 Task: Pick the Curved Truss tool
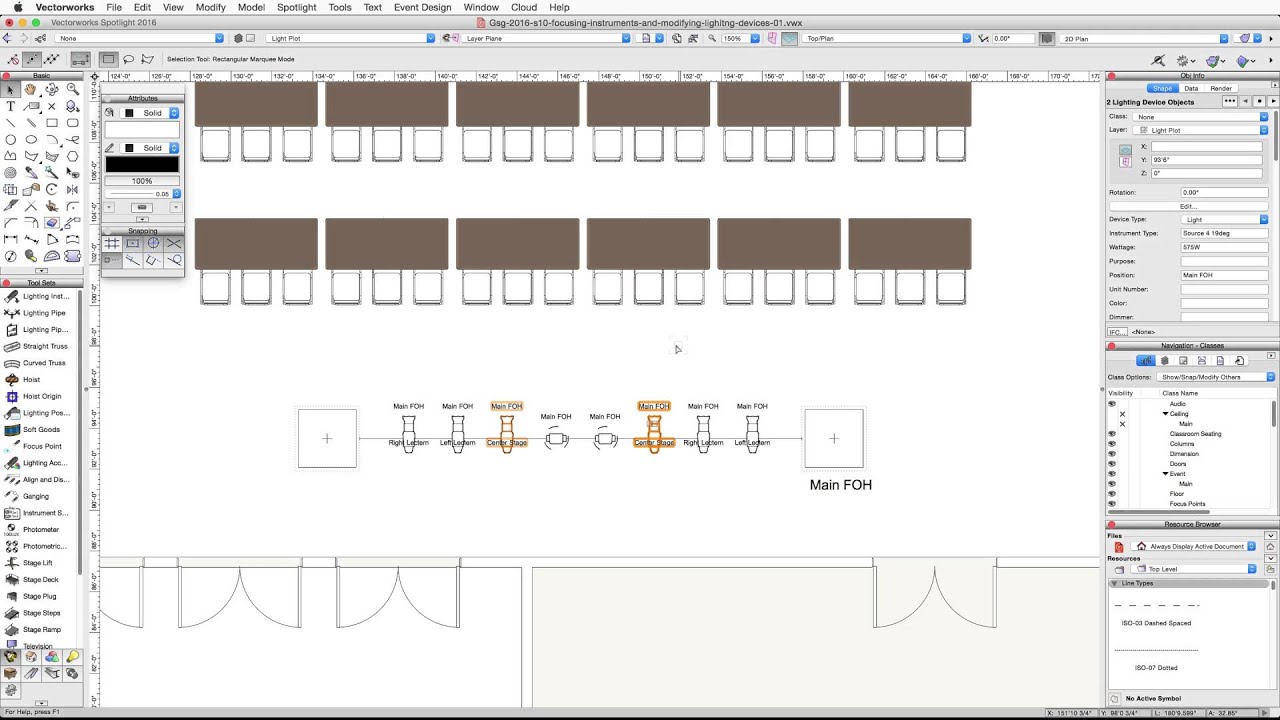(x=40, y=363)
